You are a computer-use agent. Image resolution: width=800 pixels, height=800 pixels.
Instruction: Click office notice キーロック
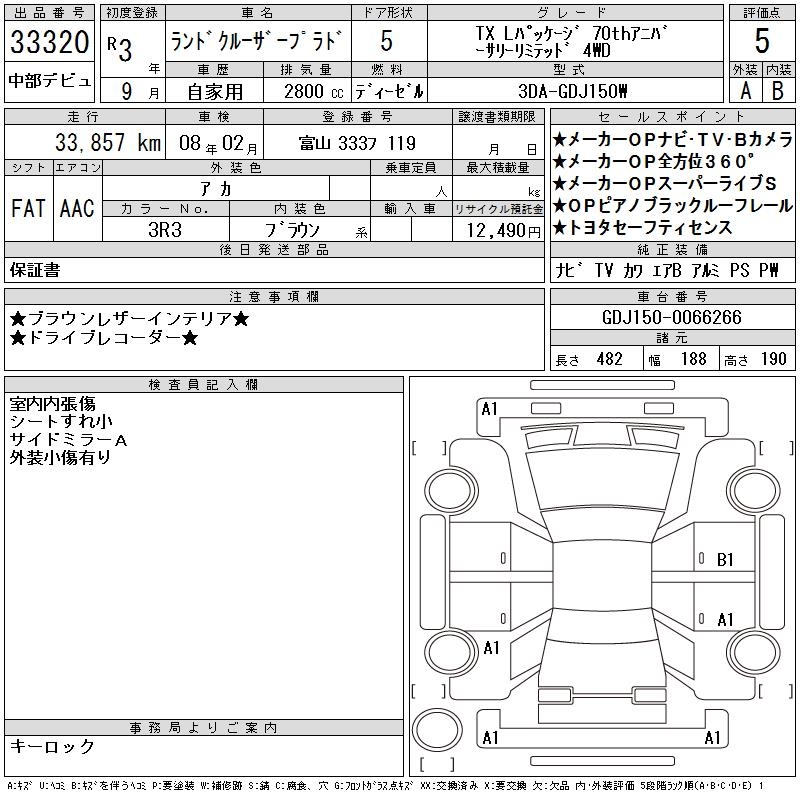(x=52, y=746)
